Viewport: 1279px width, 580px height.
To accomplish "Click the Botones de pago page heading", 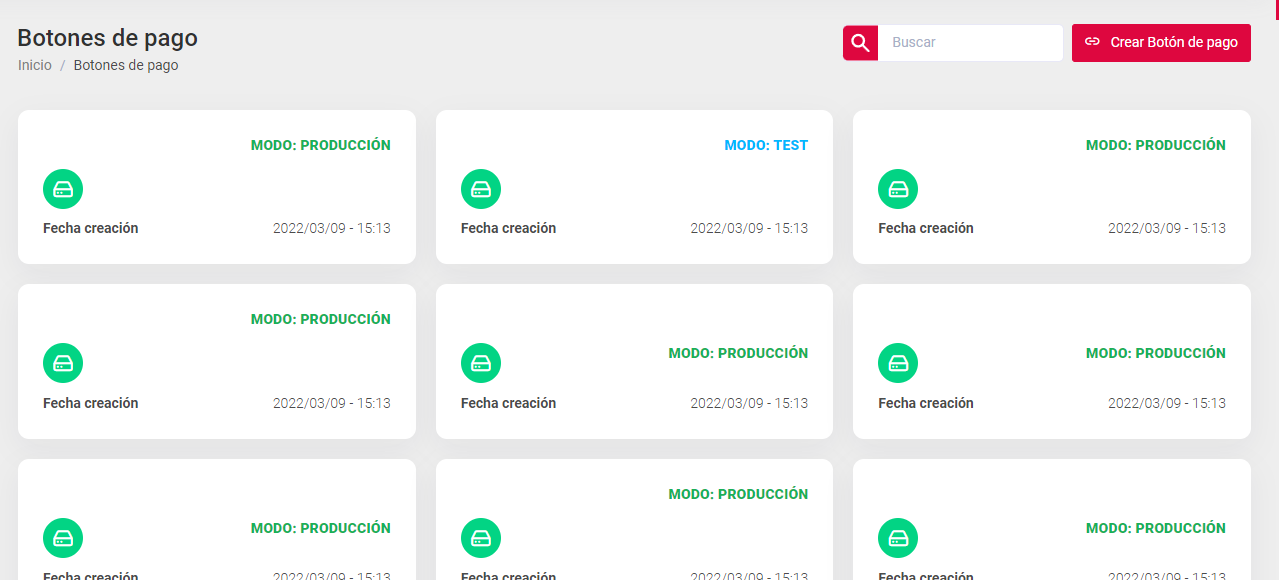I will coord(108,38).
